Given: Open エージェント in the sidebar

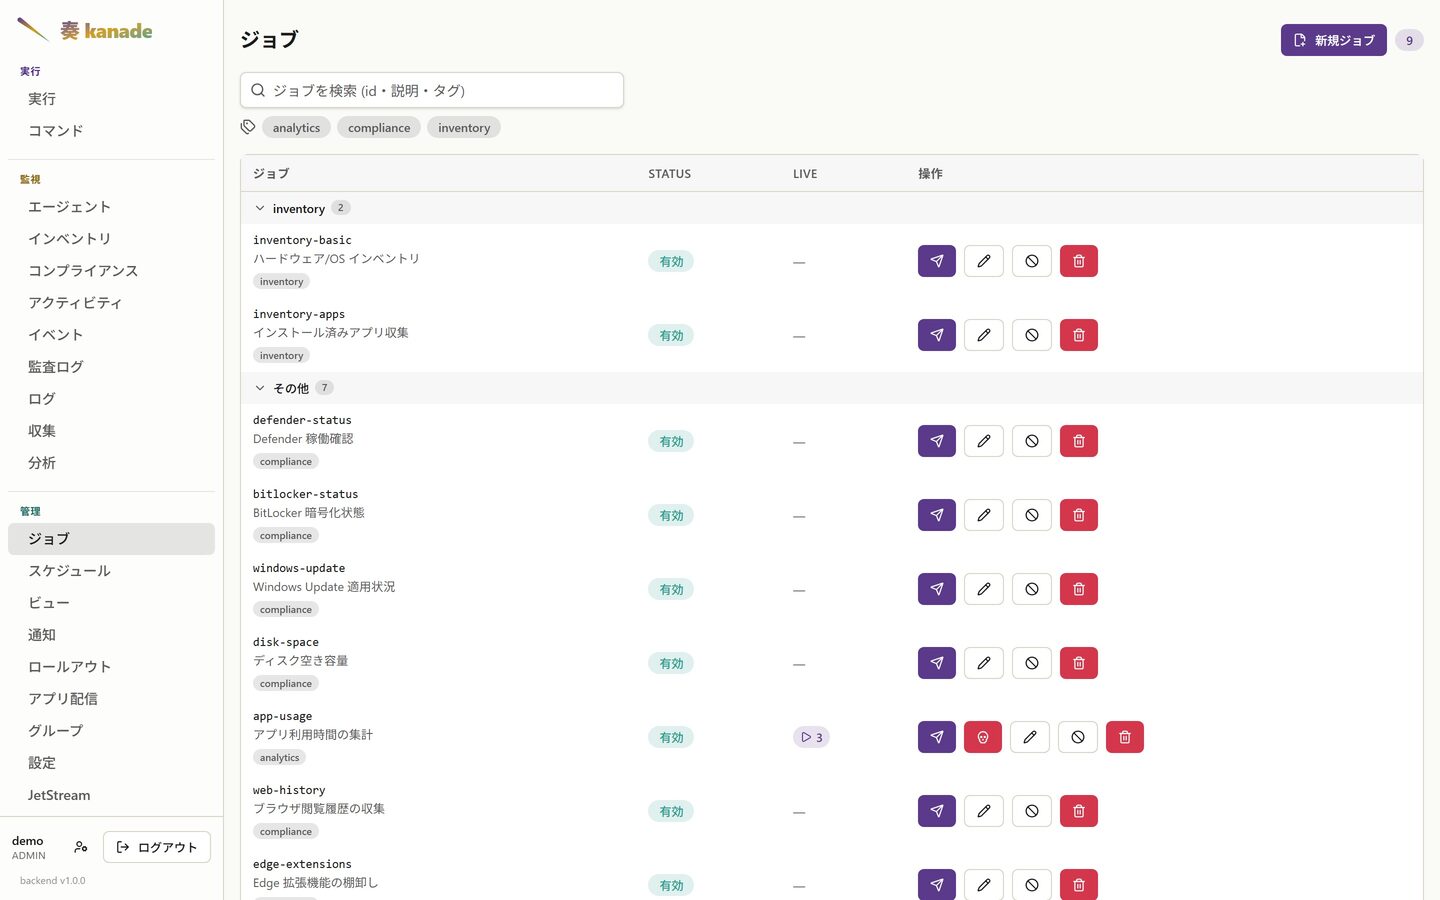Looking at the screenshot, I should [111, 207].
